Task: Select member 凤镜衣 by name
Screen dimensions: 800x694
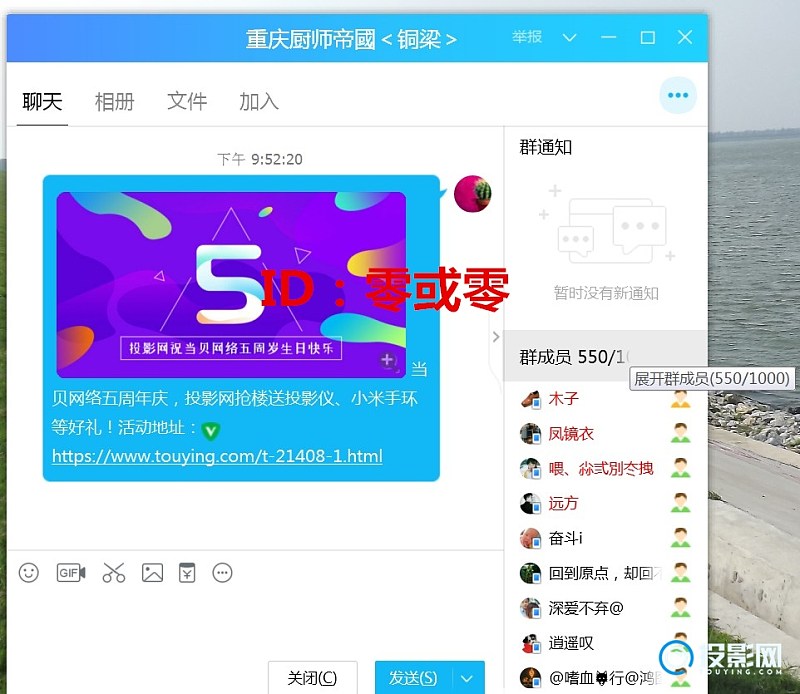Action: (571, 433)
